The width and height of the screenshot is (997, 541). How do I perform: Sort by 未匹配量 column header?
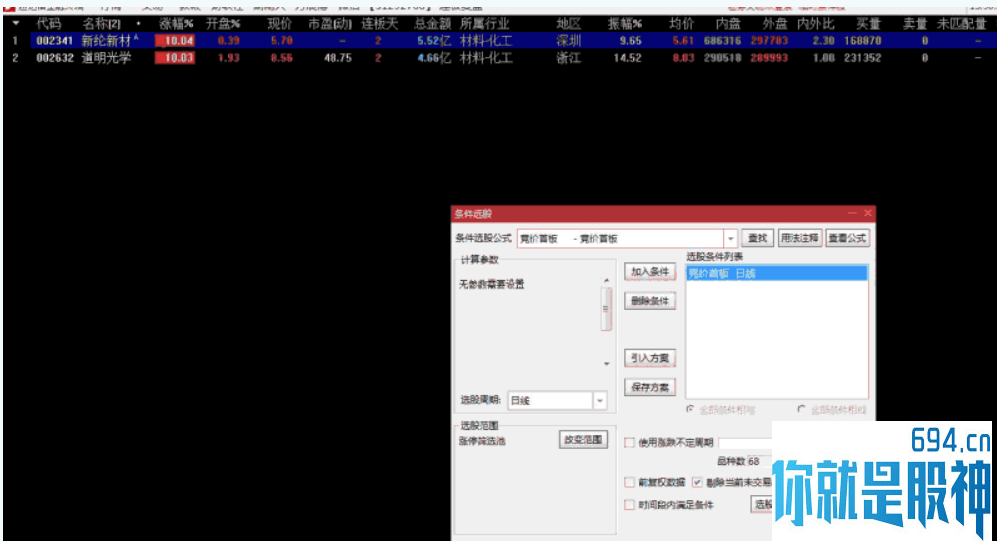(961, 24)
